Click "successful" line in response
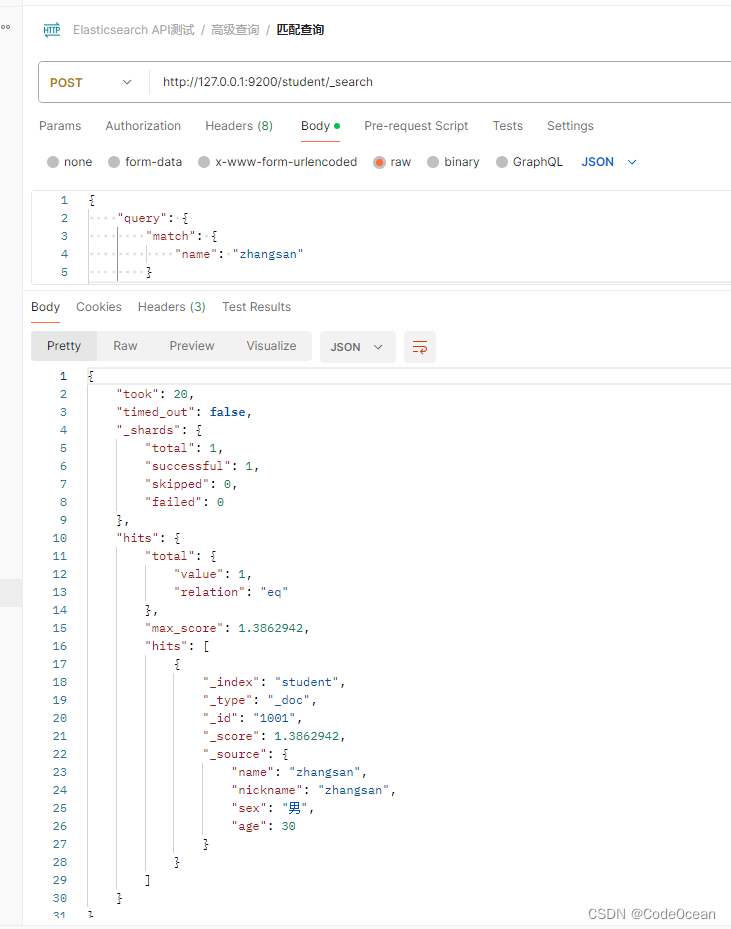This screenshot has width=731, height=929. 202,466
